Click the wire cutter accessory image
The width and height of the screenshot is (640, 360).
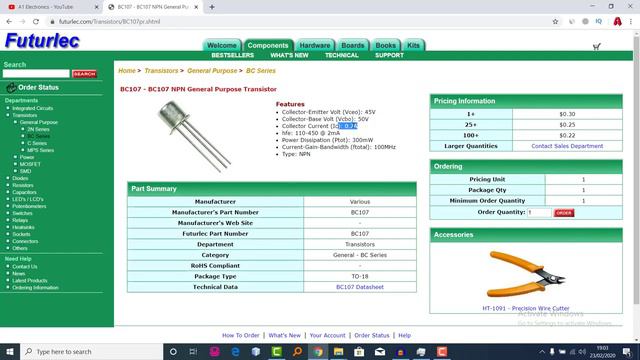[x=526, y=274]
